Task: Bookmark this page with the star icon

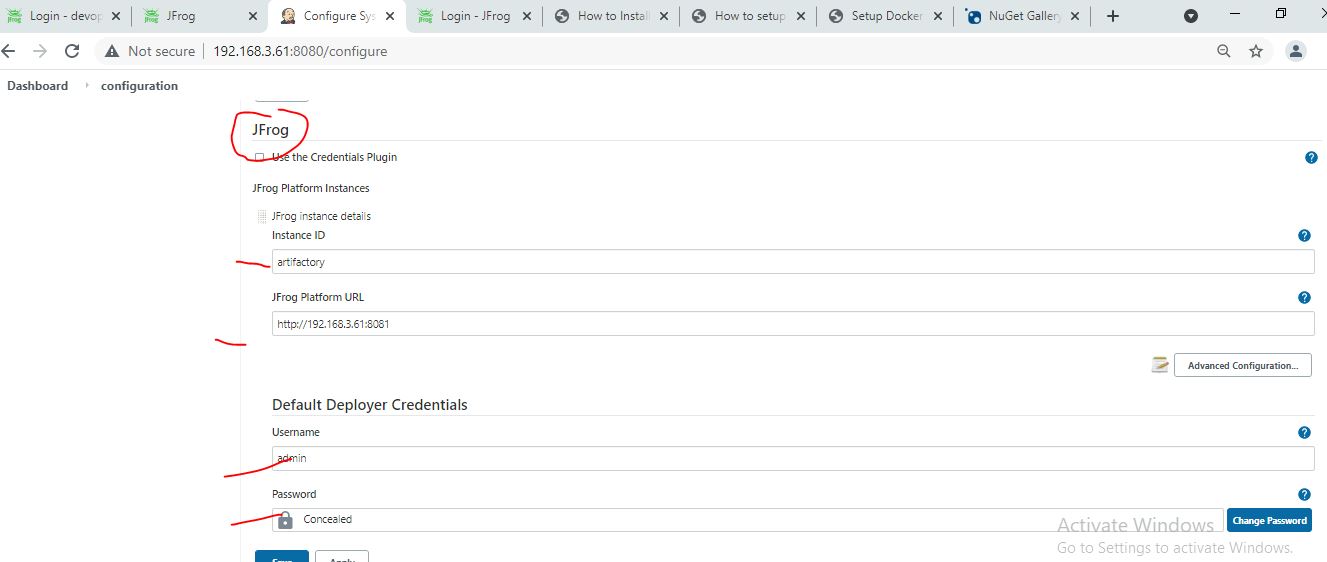Action: pos(1256,51)
